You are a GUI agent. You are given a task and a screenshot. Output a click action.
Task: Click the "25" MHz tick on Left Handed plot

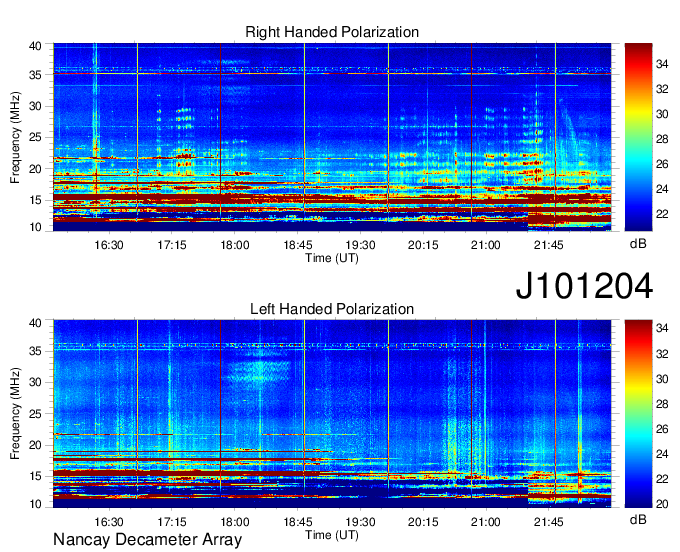pyautogui.click(x=36, y=414)
